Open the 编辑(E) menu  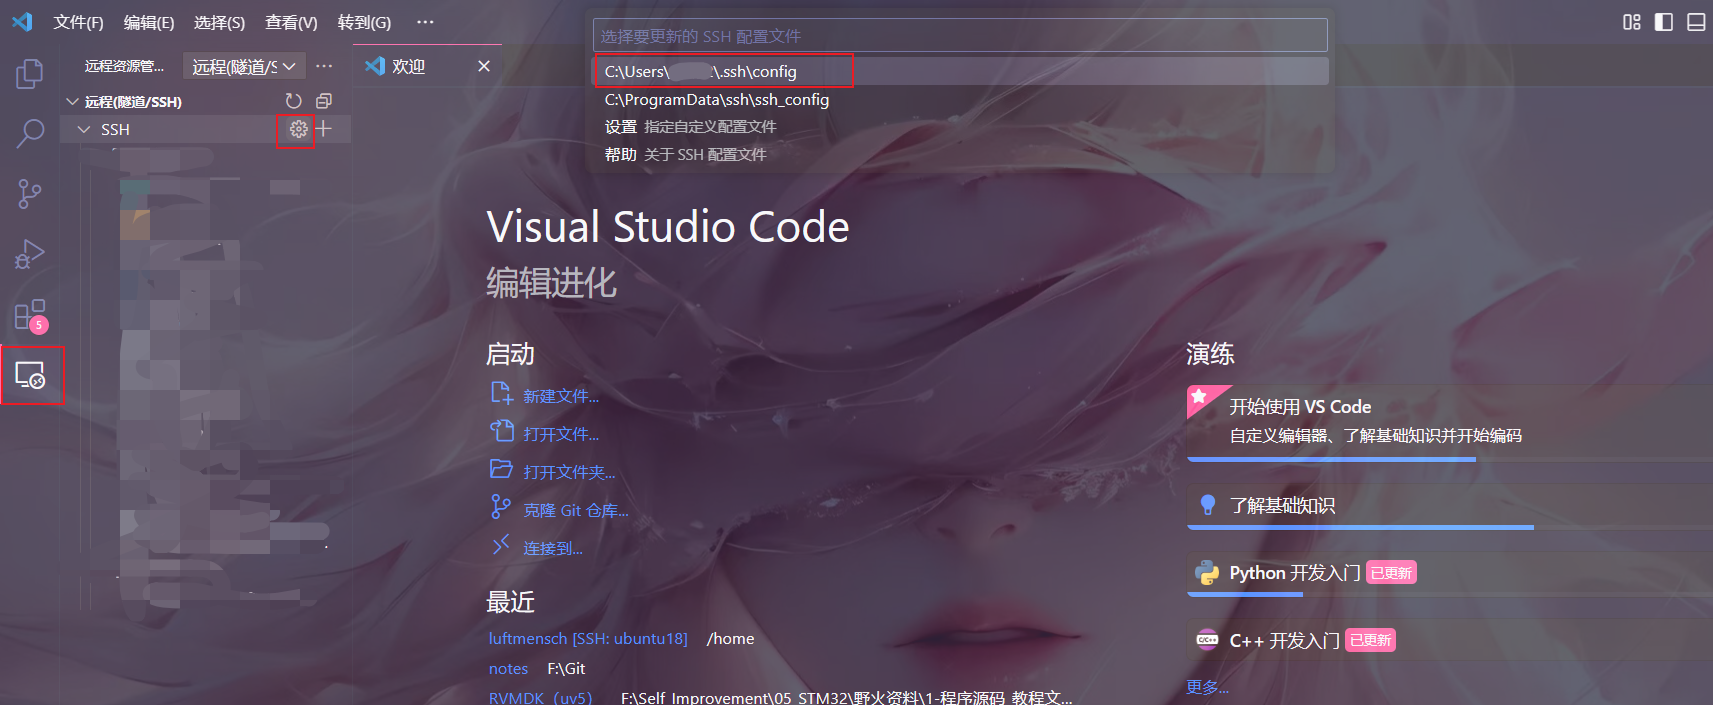tap(149, 22)
